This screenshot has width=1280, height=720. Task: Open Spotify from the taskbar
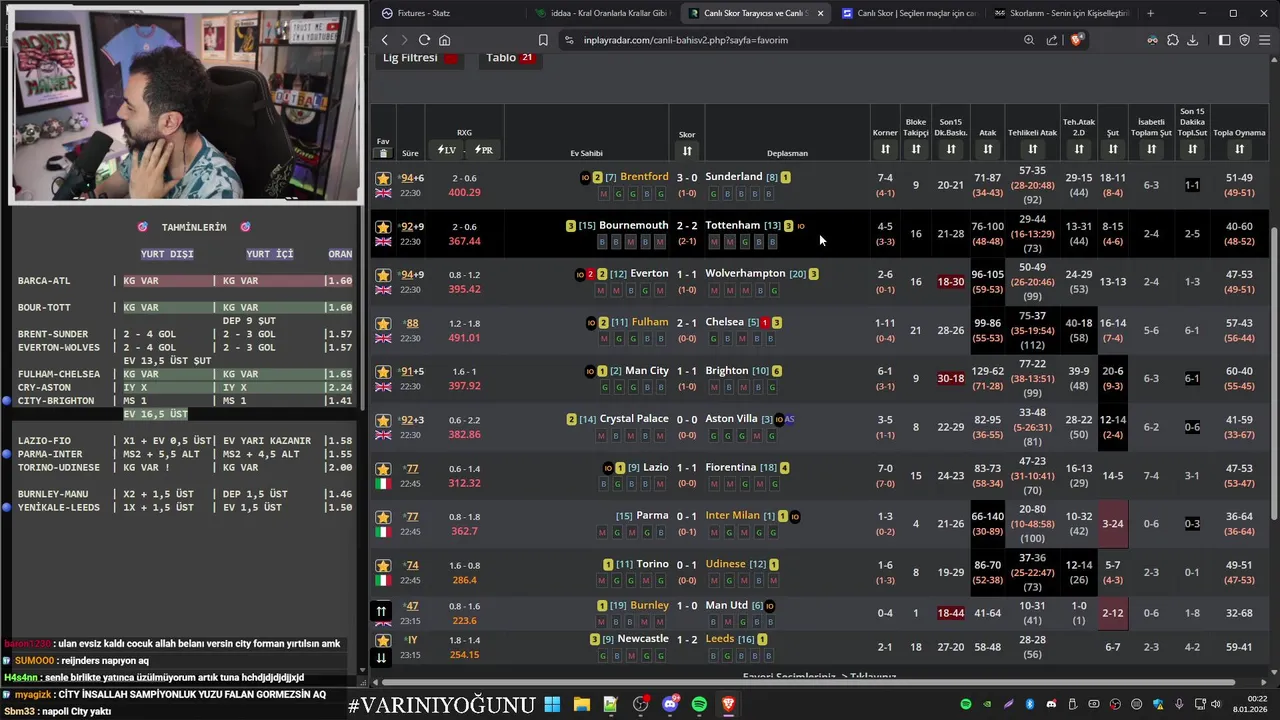click(699, 704)
